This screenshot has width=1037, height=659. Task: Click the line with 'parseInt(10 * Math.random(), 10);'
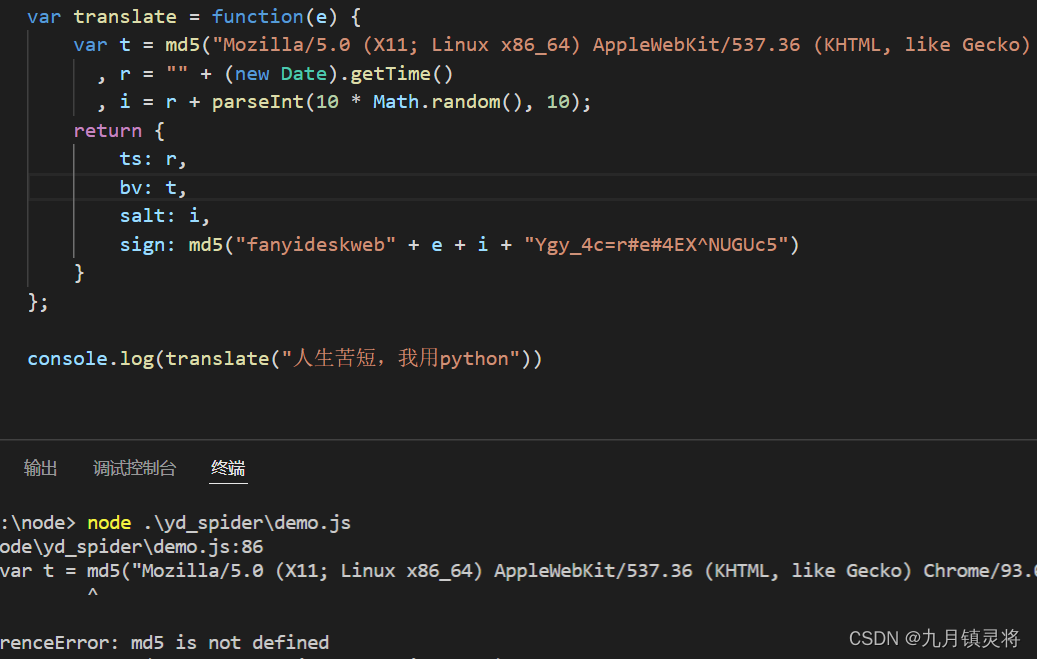343,102
